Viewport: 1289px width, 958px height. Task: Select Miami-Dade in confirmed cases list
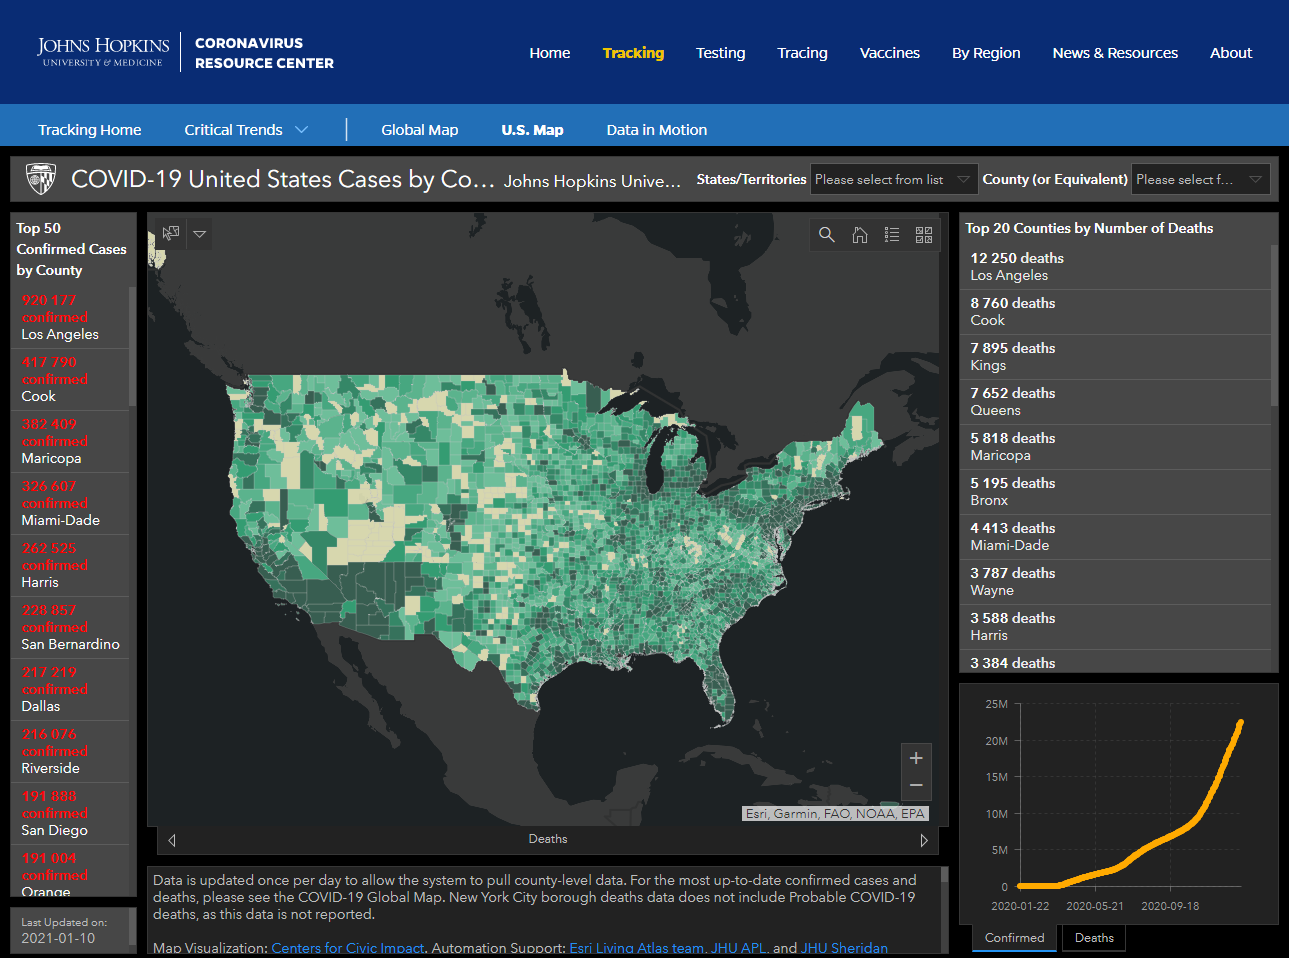(72, 503)
